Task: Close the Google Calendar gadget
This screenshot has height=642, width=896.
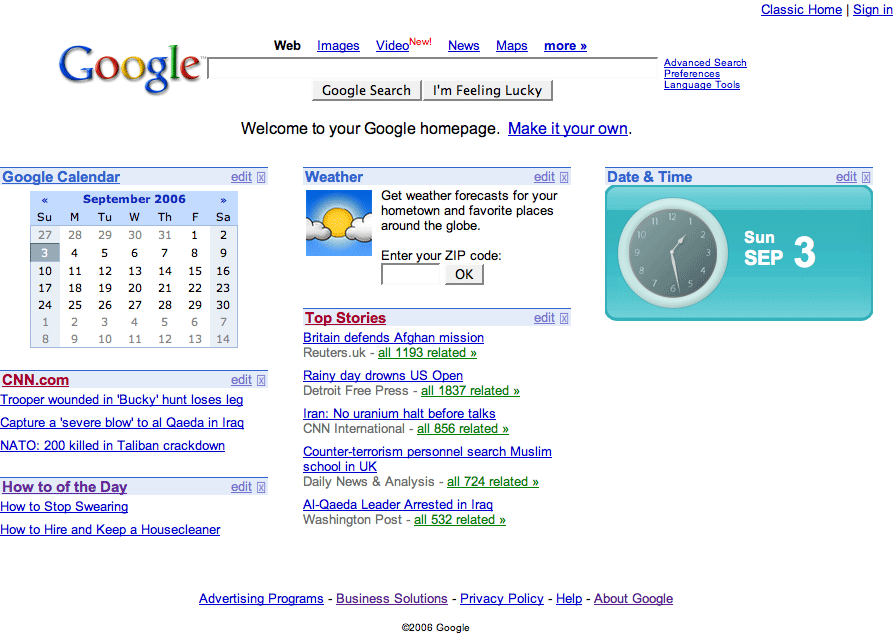Action: point(261,177)
